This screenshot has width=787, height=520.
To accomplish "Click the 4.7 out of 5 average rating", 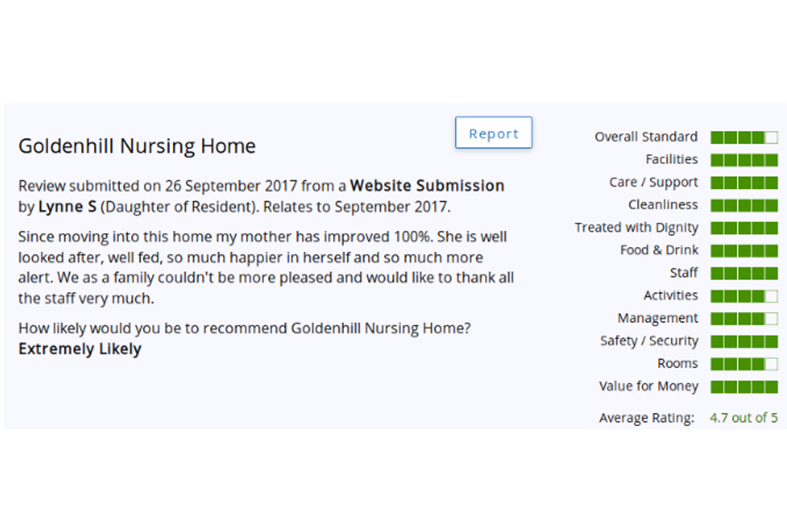I will coord(743,418).
